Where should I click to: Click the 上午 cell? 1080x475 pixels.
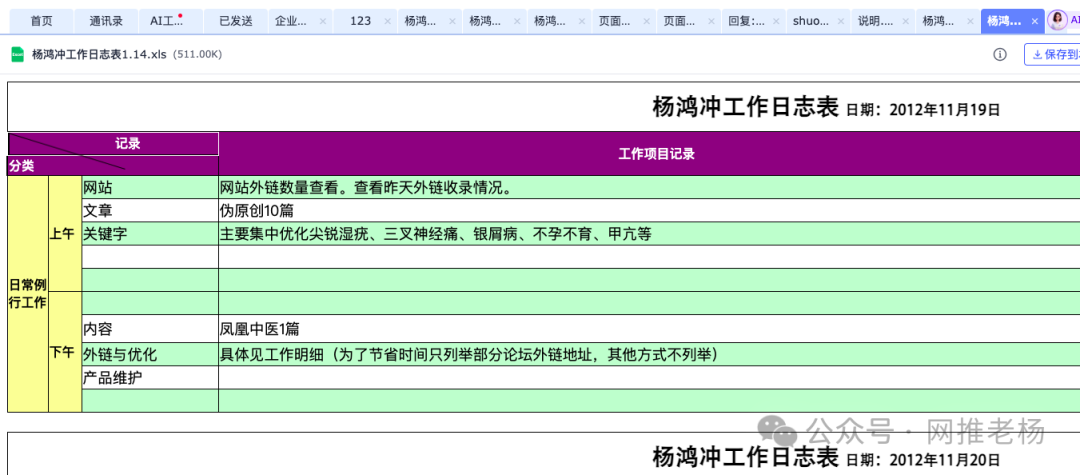pos(65,233)
